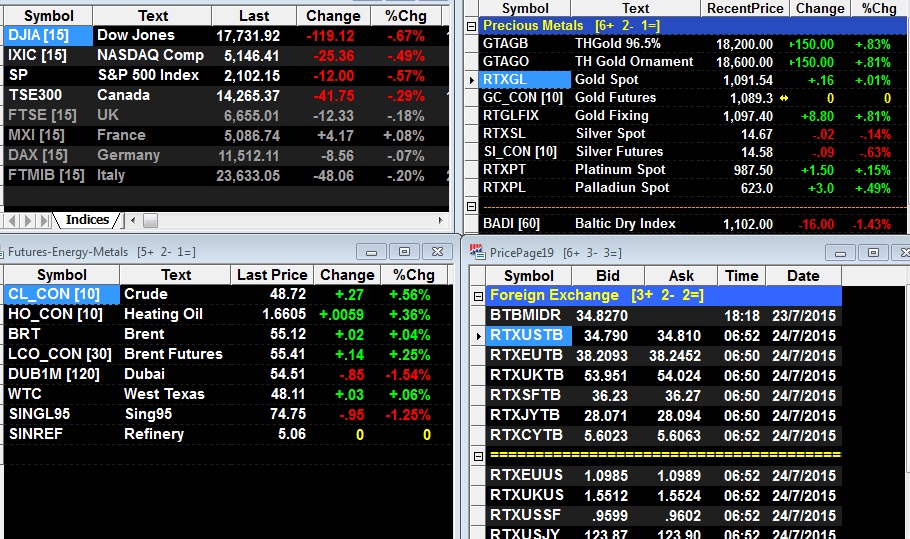Select the RTXCYTB symbol
This screenshot has width=910, height=539.
pos(528,435)
